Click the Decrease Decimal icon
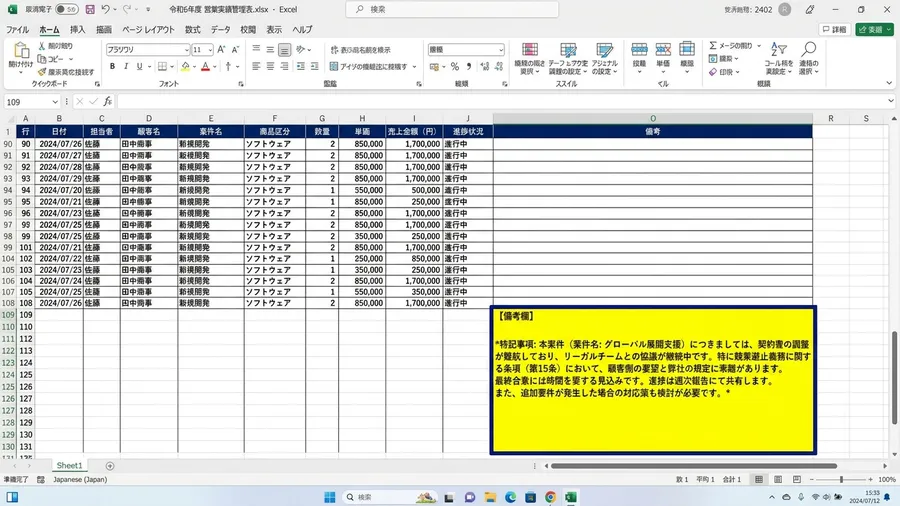Image resolution: width=900 pixels, height=506 pixels. coord(499,67)
